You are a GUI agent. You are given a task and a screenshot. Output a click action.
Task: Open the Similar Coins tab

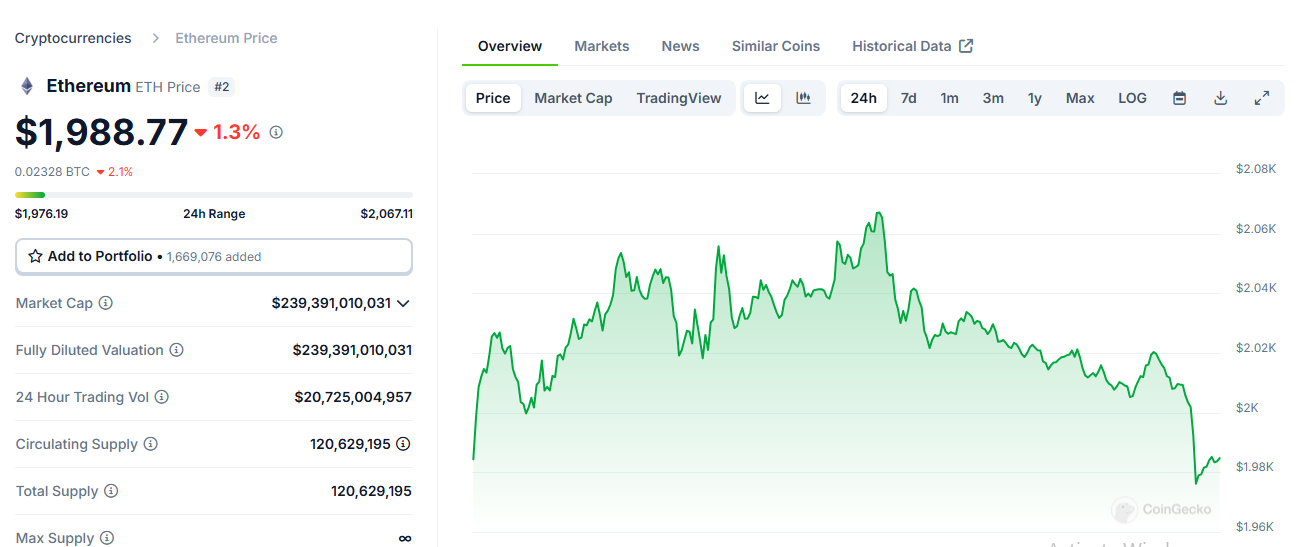[x=776, y=46]
